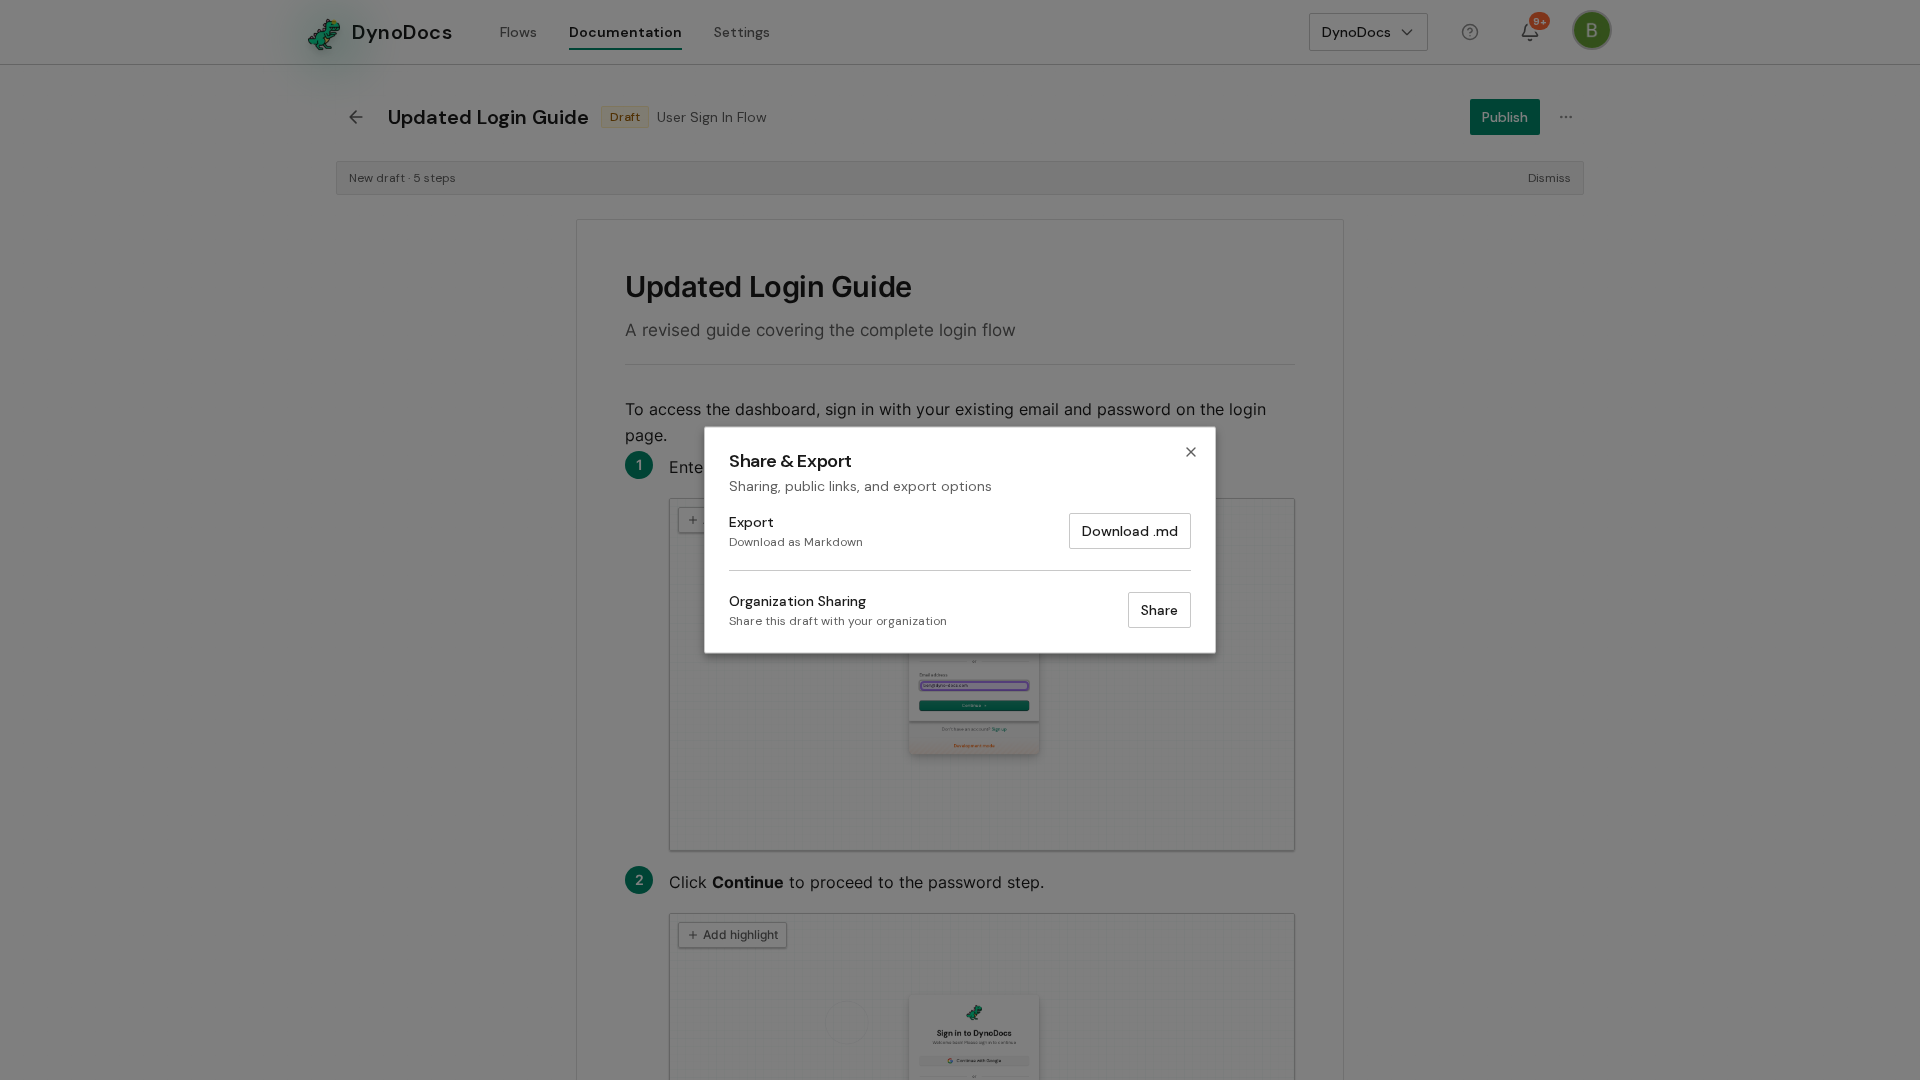Open the three-dot more options menu
The width and height of the screenshot is (1920, 1080).
(x=1566, y=117)
